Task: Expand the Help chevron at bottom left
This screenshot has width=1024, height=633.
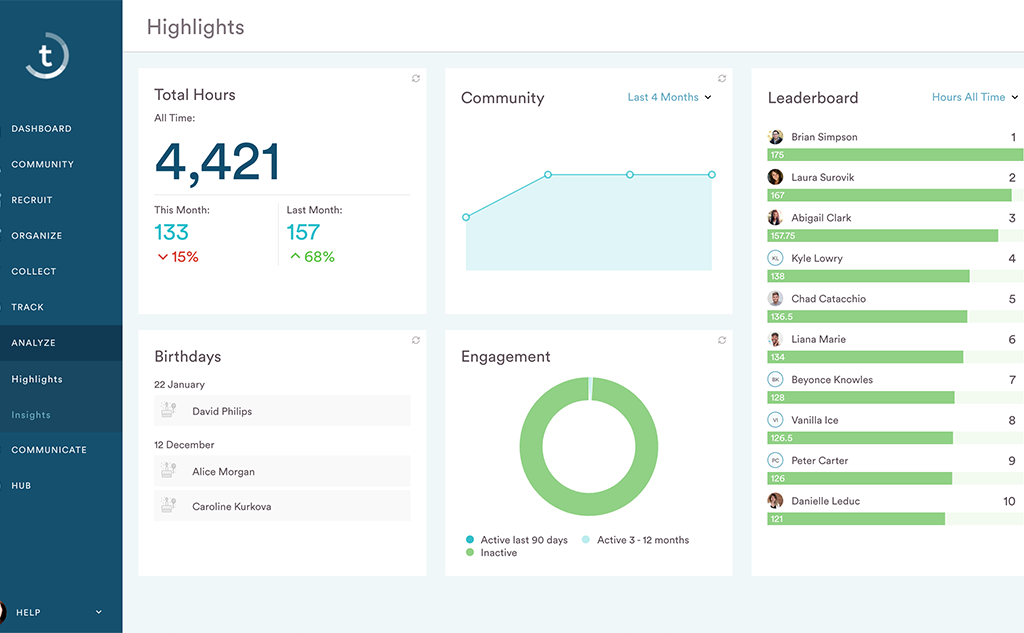Action: click(97, 612)
